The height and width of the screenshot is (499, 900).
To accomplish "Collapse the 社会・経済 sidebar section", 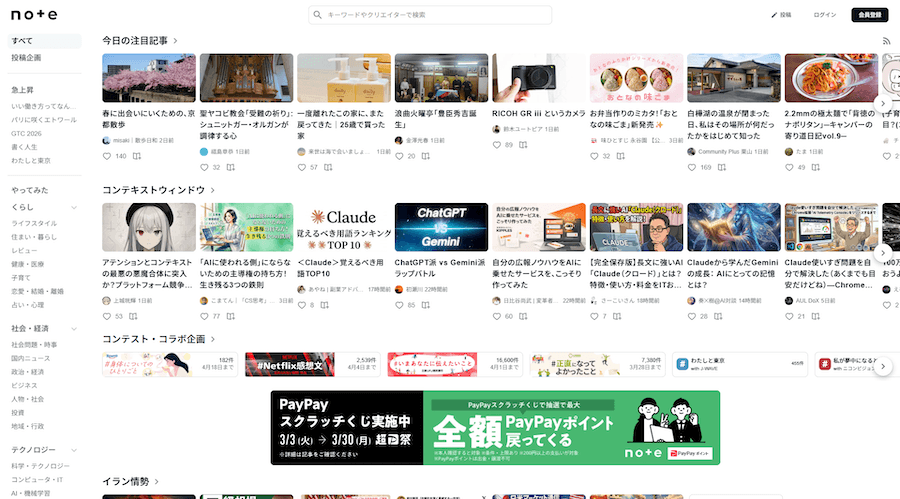I will click(x=74, y=328).
